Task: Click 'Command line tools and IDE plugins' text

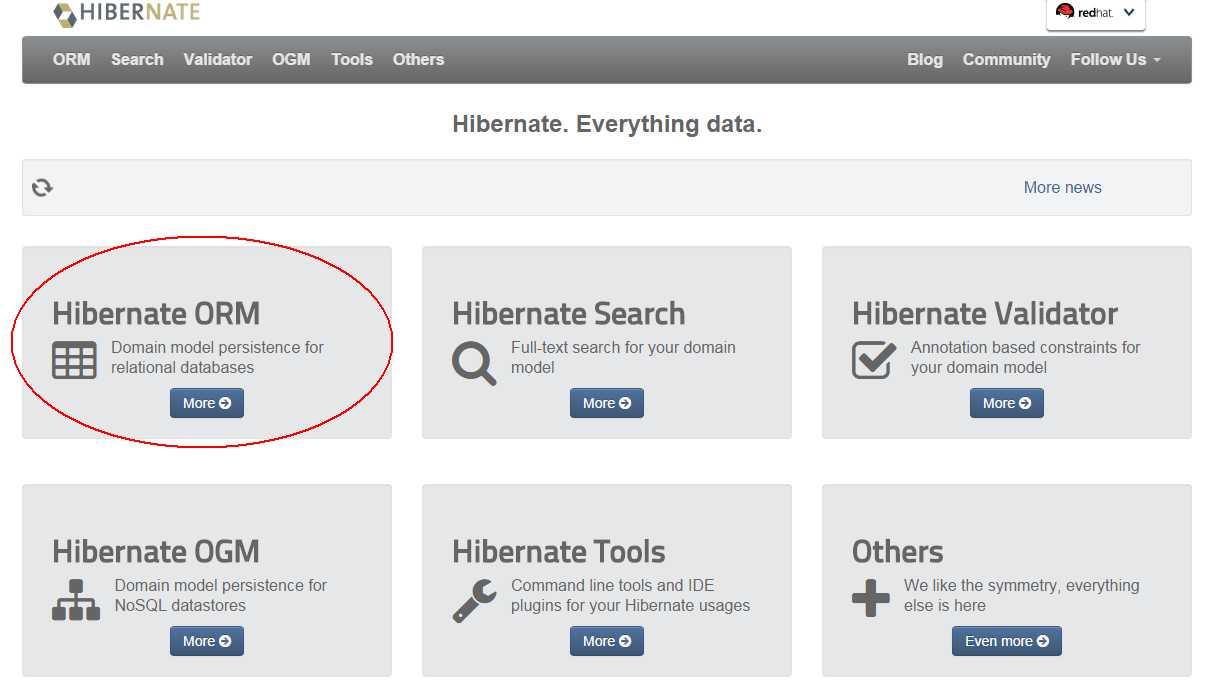Action: click(630, 595)
